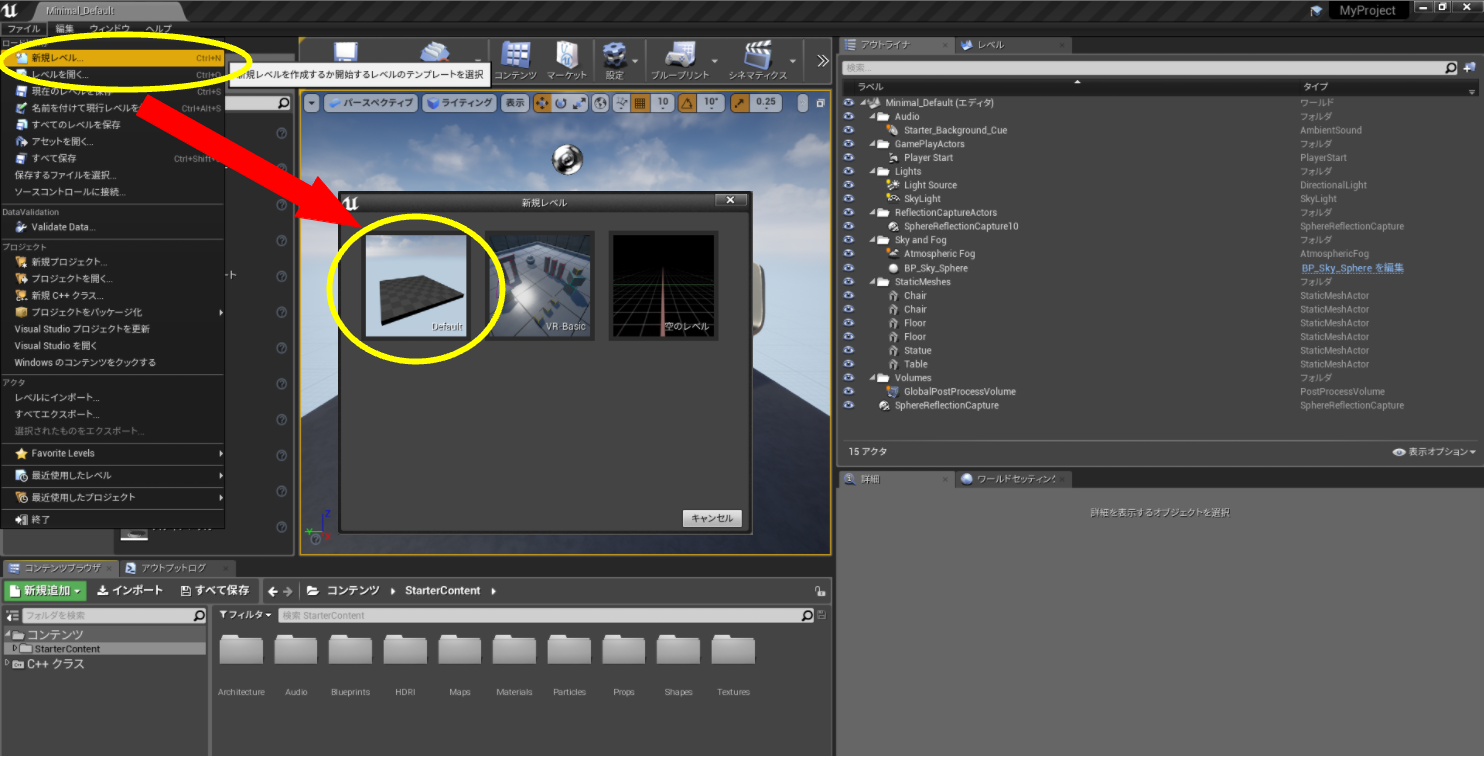
Task: Toggle visibility of Light Source
Action: [849, 185]
